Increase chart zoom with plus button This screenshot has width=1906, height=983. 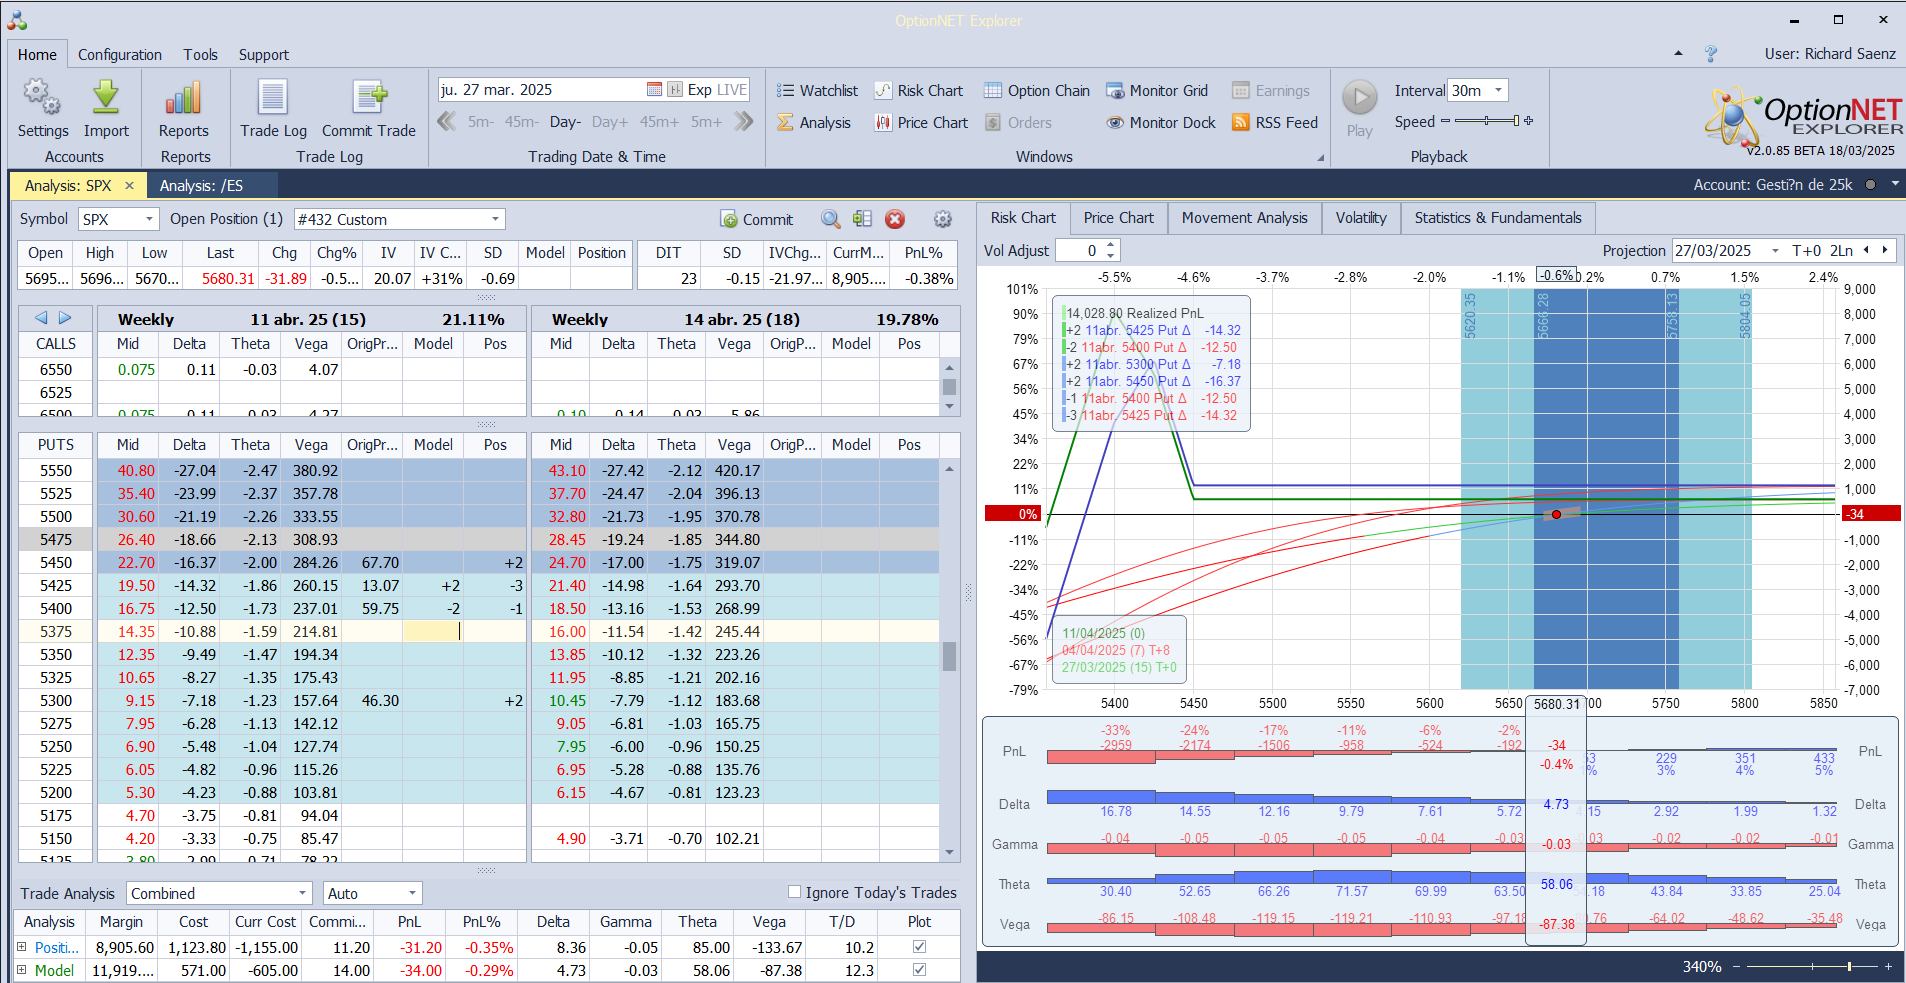(1888, 966)
